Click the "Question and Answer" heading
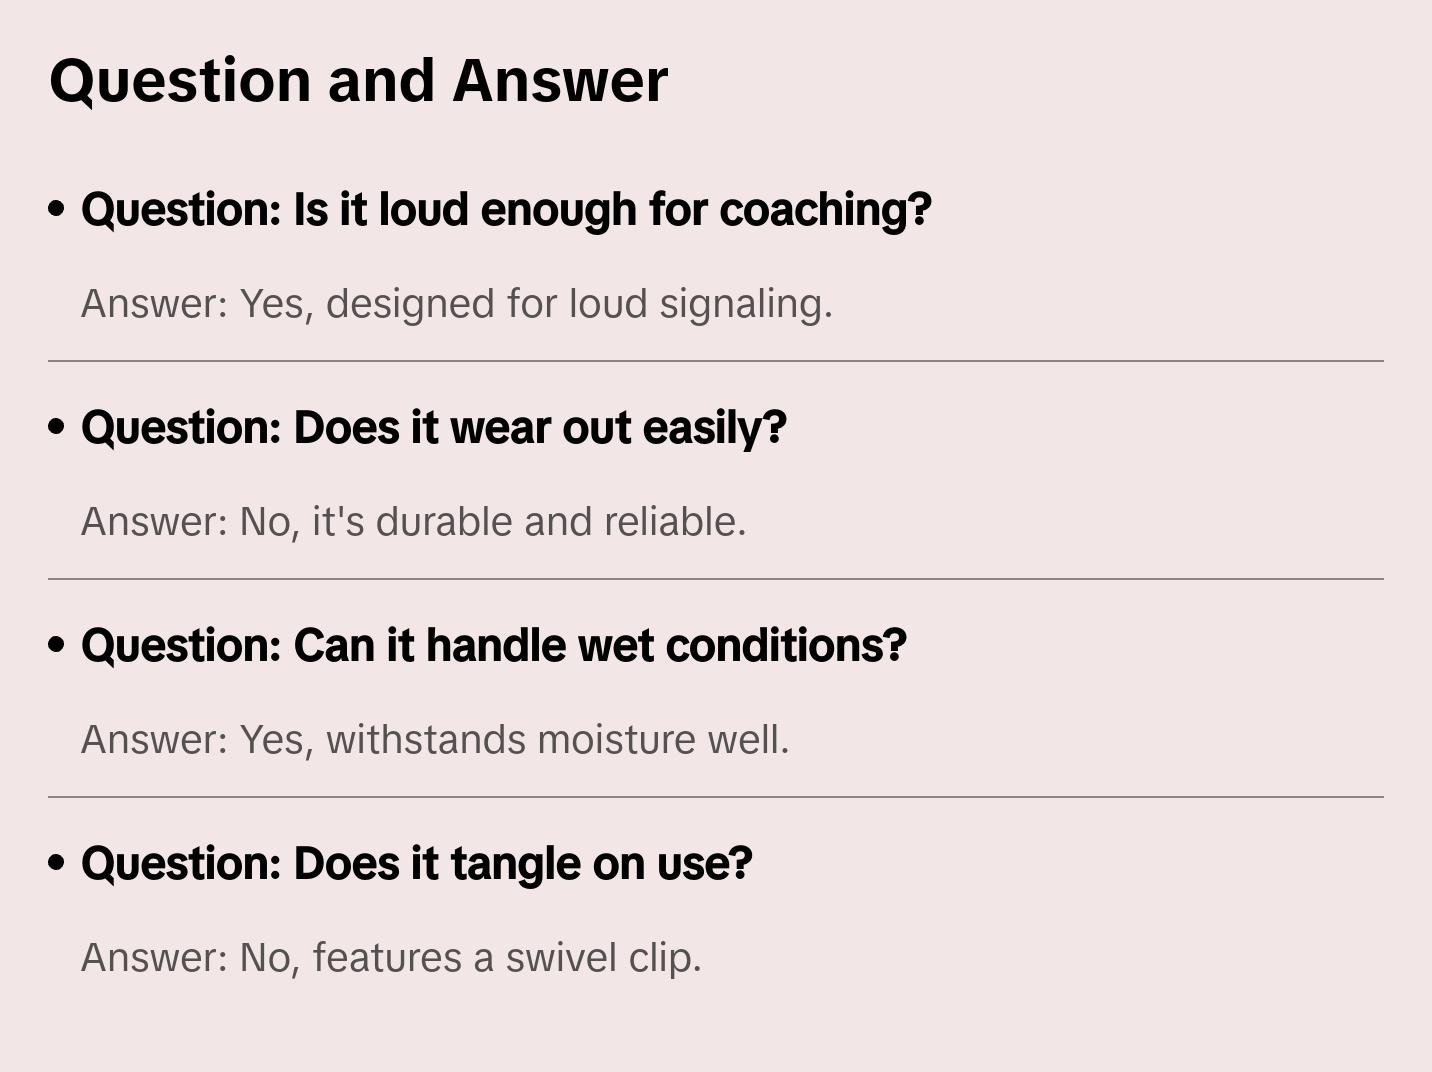Viewport: 1432px width, 1072px height. pos(358,81)
